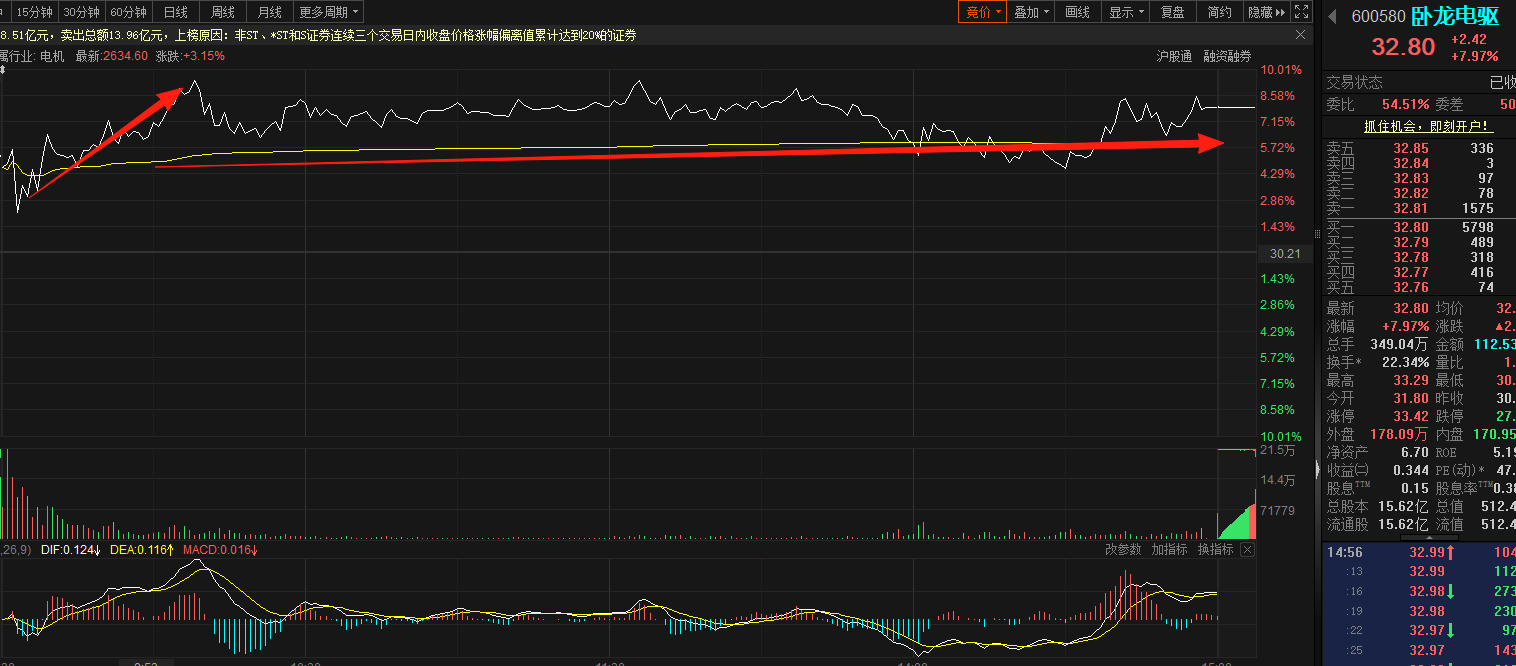Image resolution: width=1516 pixels, height=666 pixels.
Task: Click 隐藏 button with double arrows
Action: [x=1267, y=12]
